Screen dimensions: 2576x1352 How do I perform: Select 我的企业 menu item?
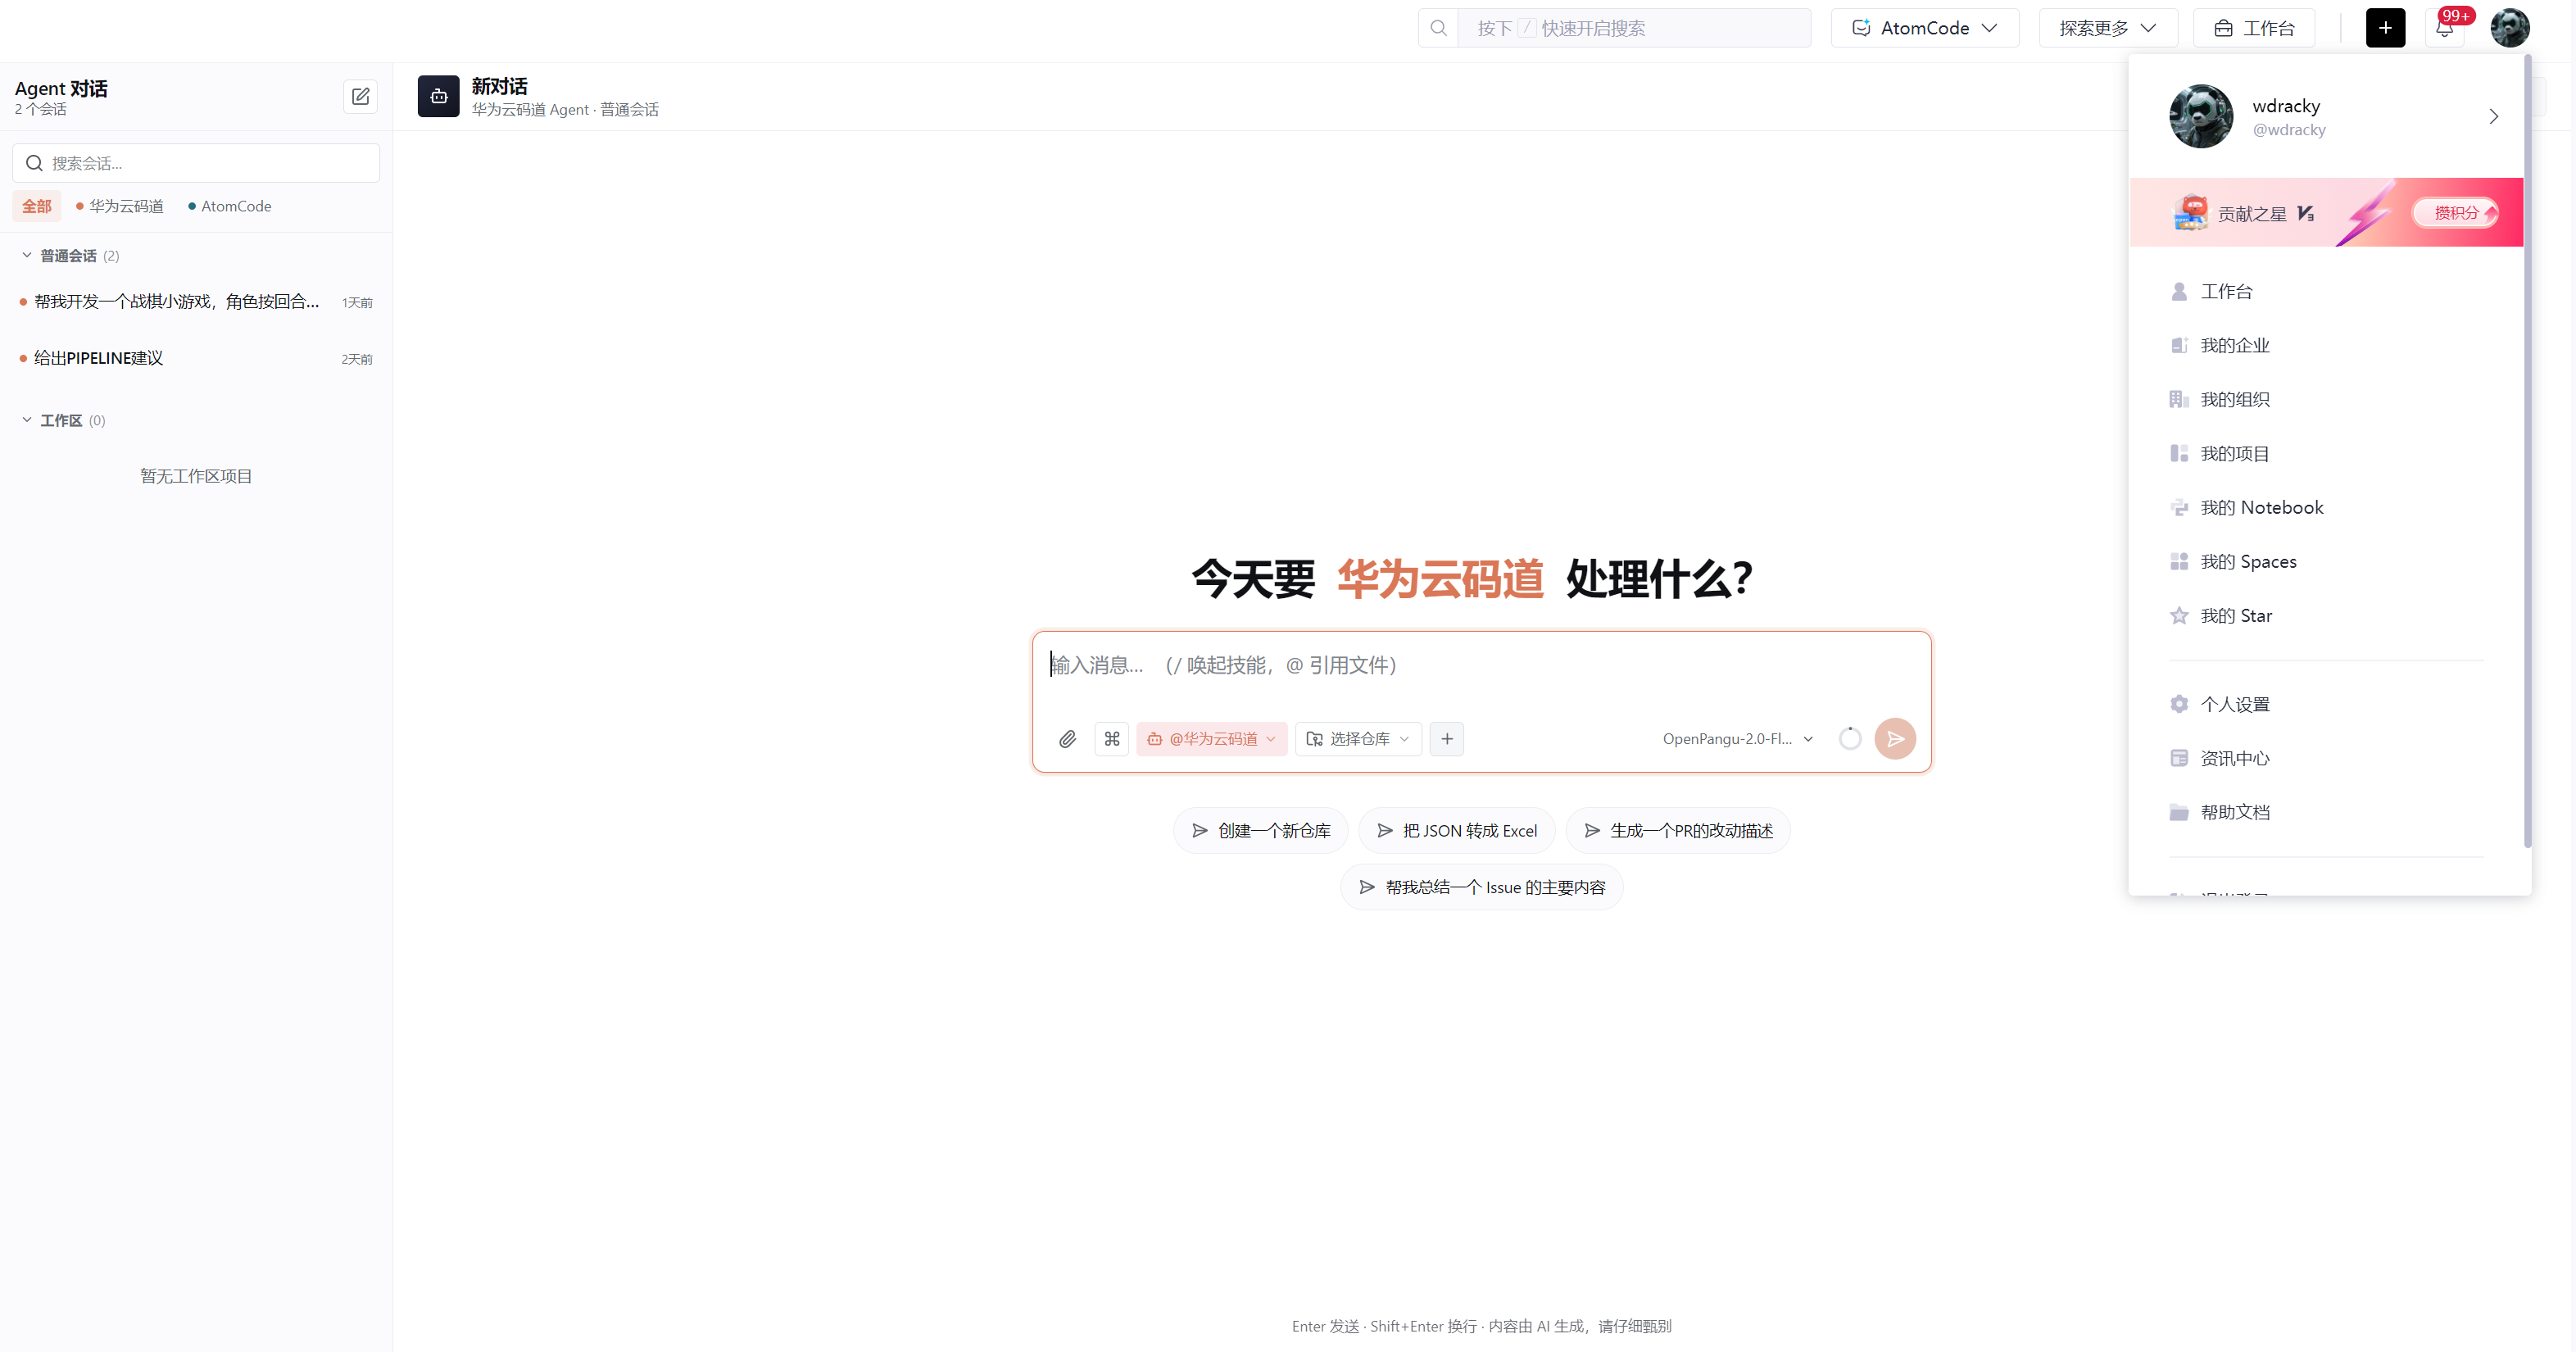[2326, 345]
